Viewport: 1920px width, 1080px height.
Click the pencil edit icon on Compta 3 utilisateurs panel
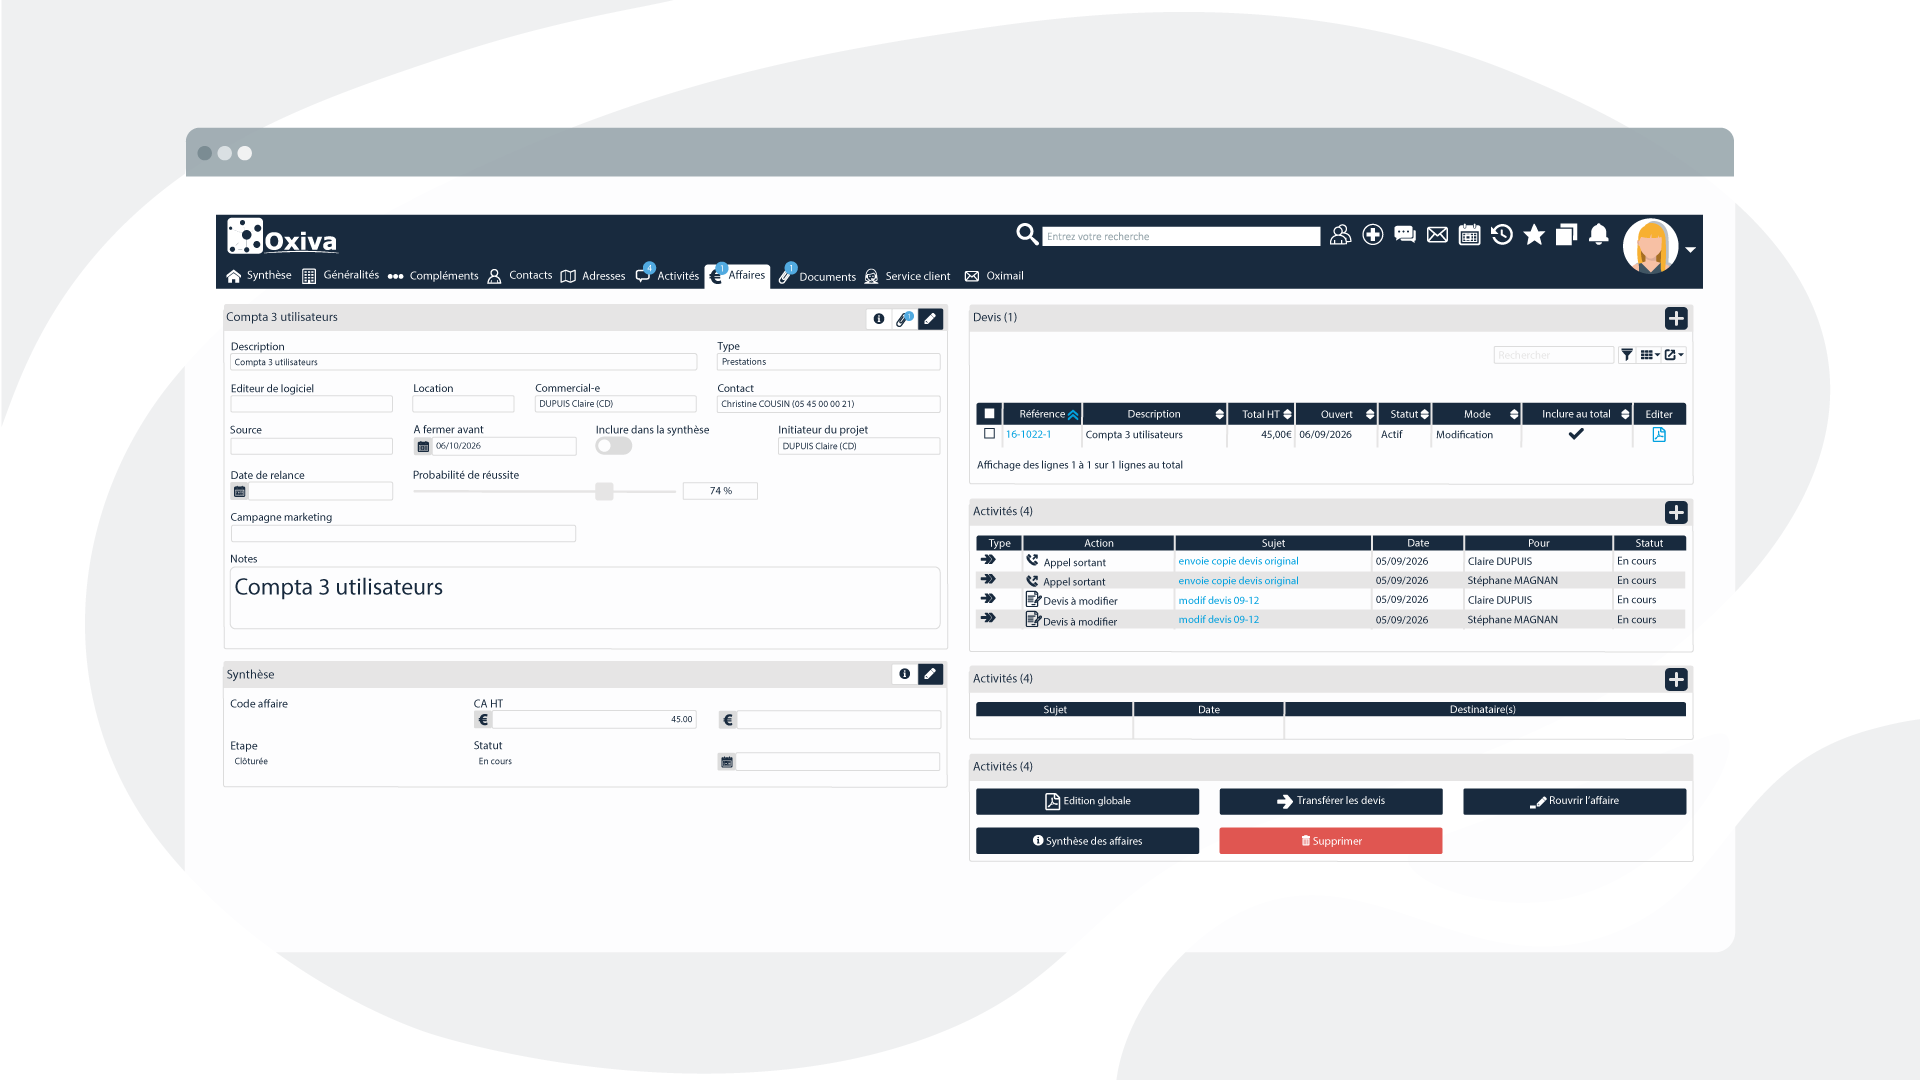(x=930, y=318)
